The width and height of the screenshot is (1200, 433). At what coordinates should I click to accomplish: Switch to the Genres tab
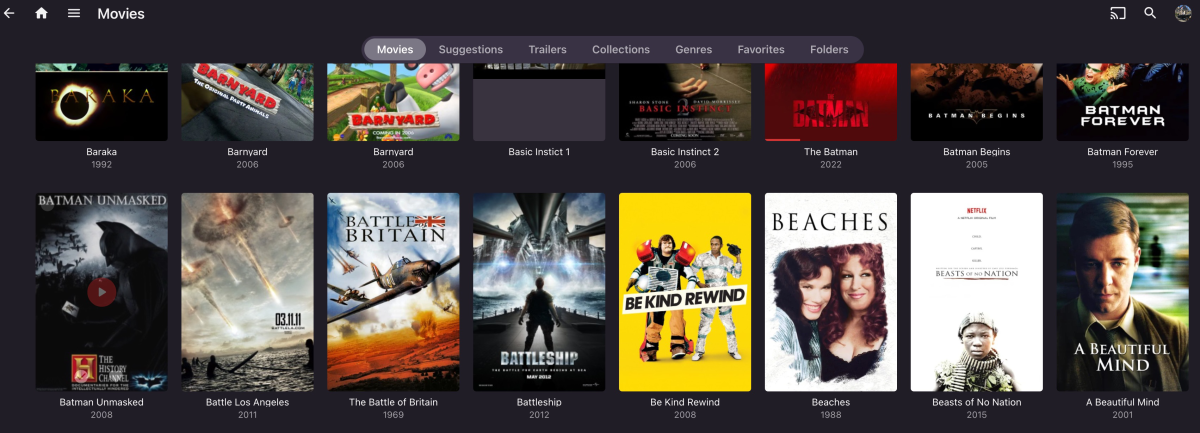tap(694, 49)
